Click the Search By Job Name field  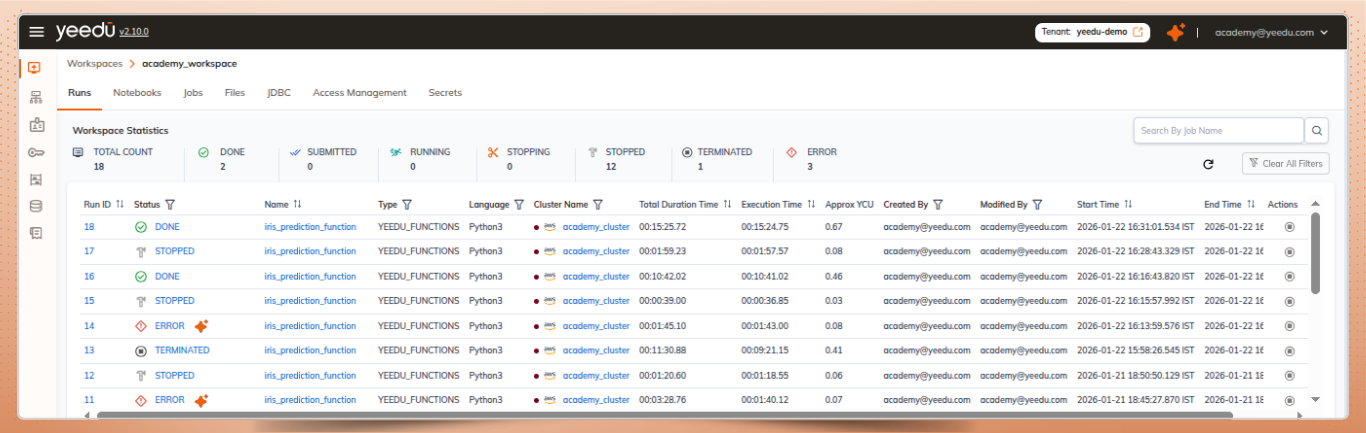tap(1218, 130)
